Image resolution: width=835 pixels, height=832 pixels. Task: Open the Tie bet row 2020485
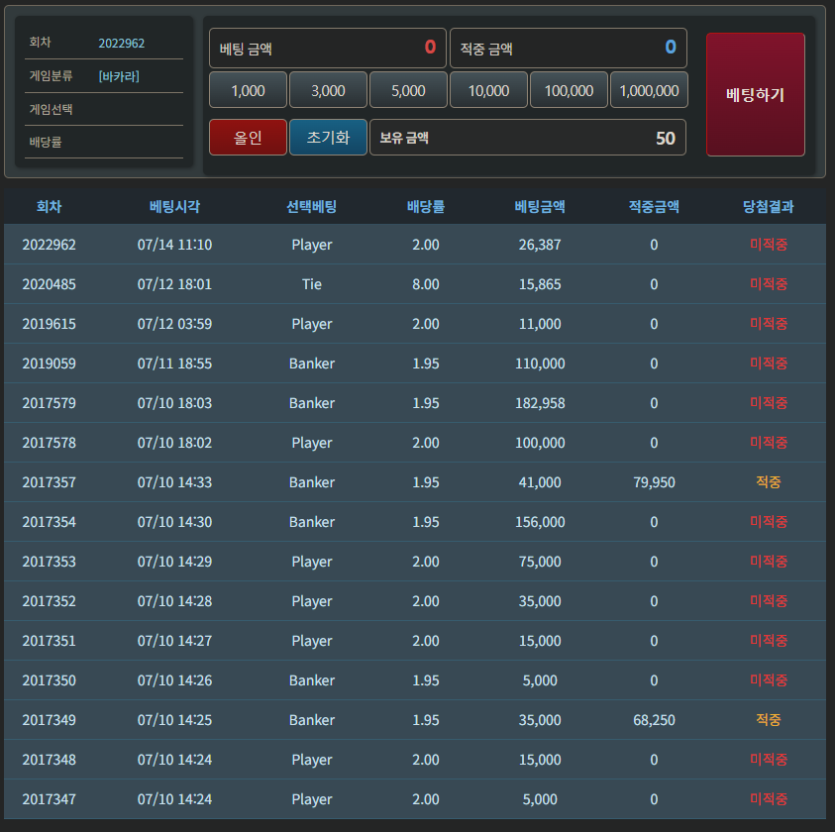tap(415, 284)
